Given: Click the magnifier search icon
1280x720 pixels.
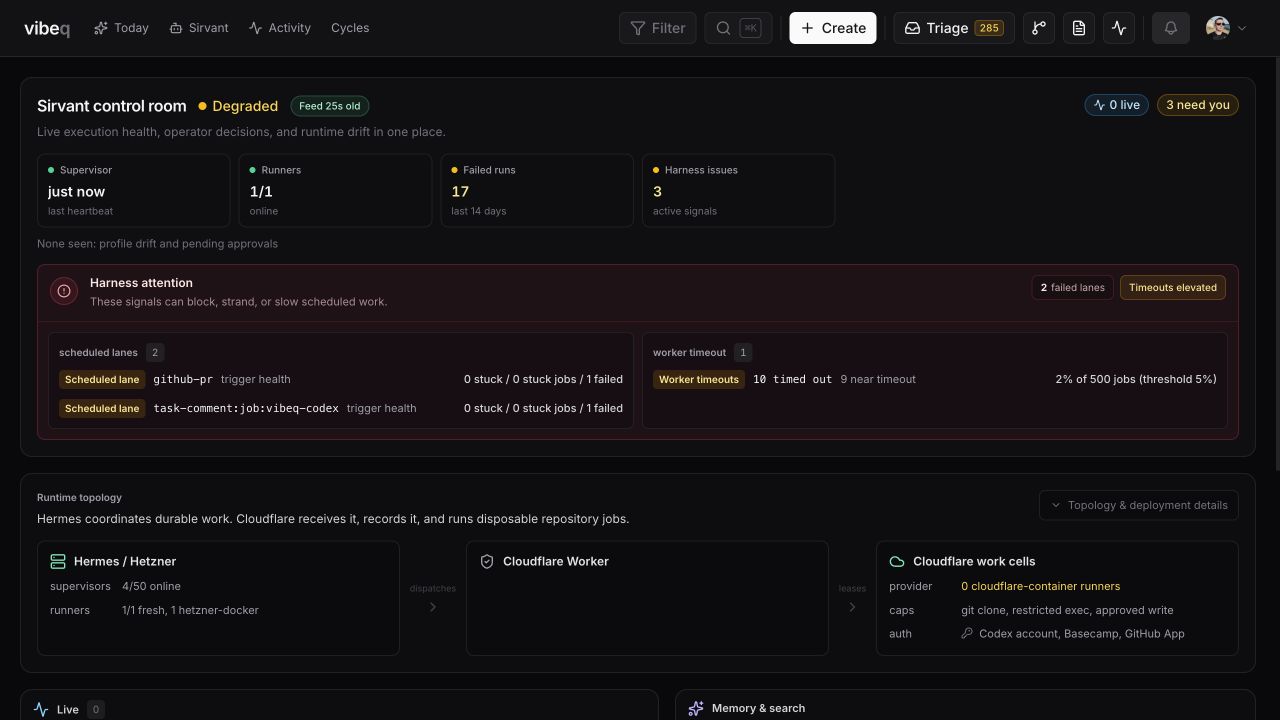Looking at the screenshot, I should click(723, 28).
